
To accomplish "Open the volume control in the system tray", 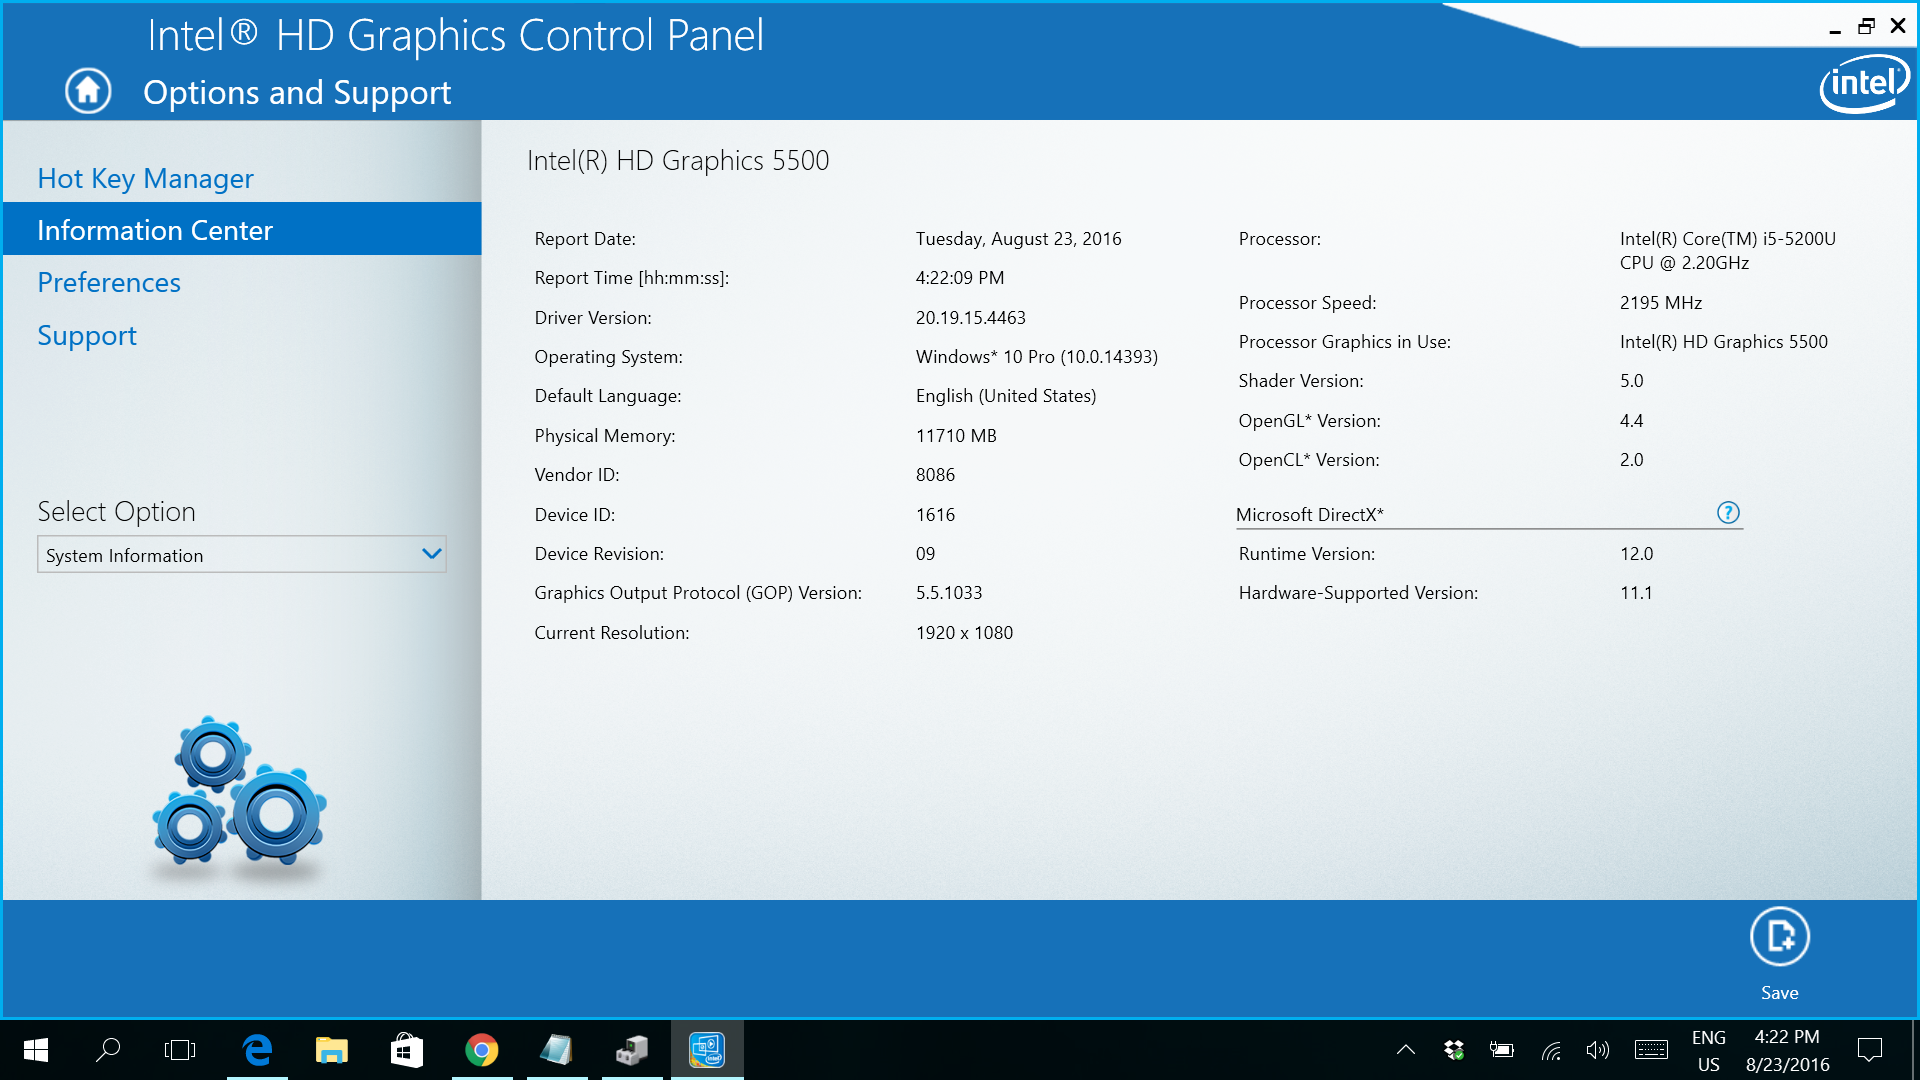I will 1597,1050.
